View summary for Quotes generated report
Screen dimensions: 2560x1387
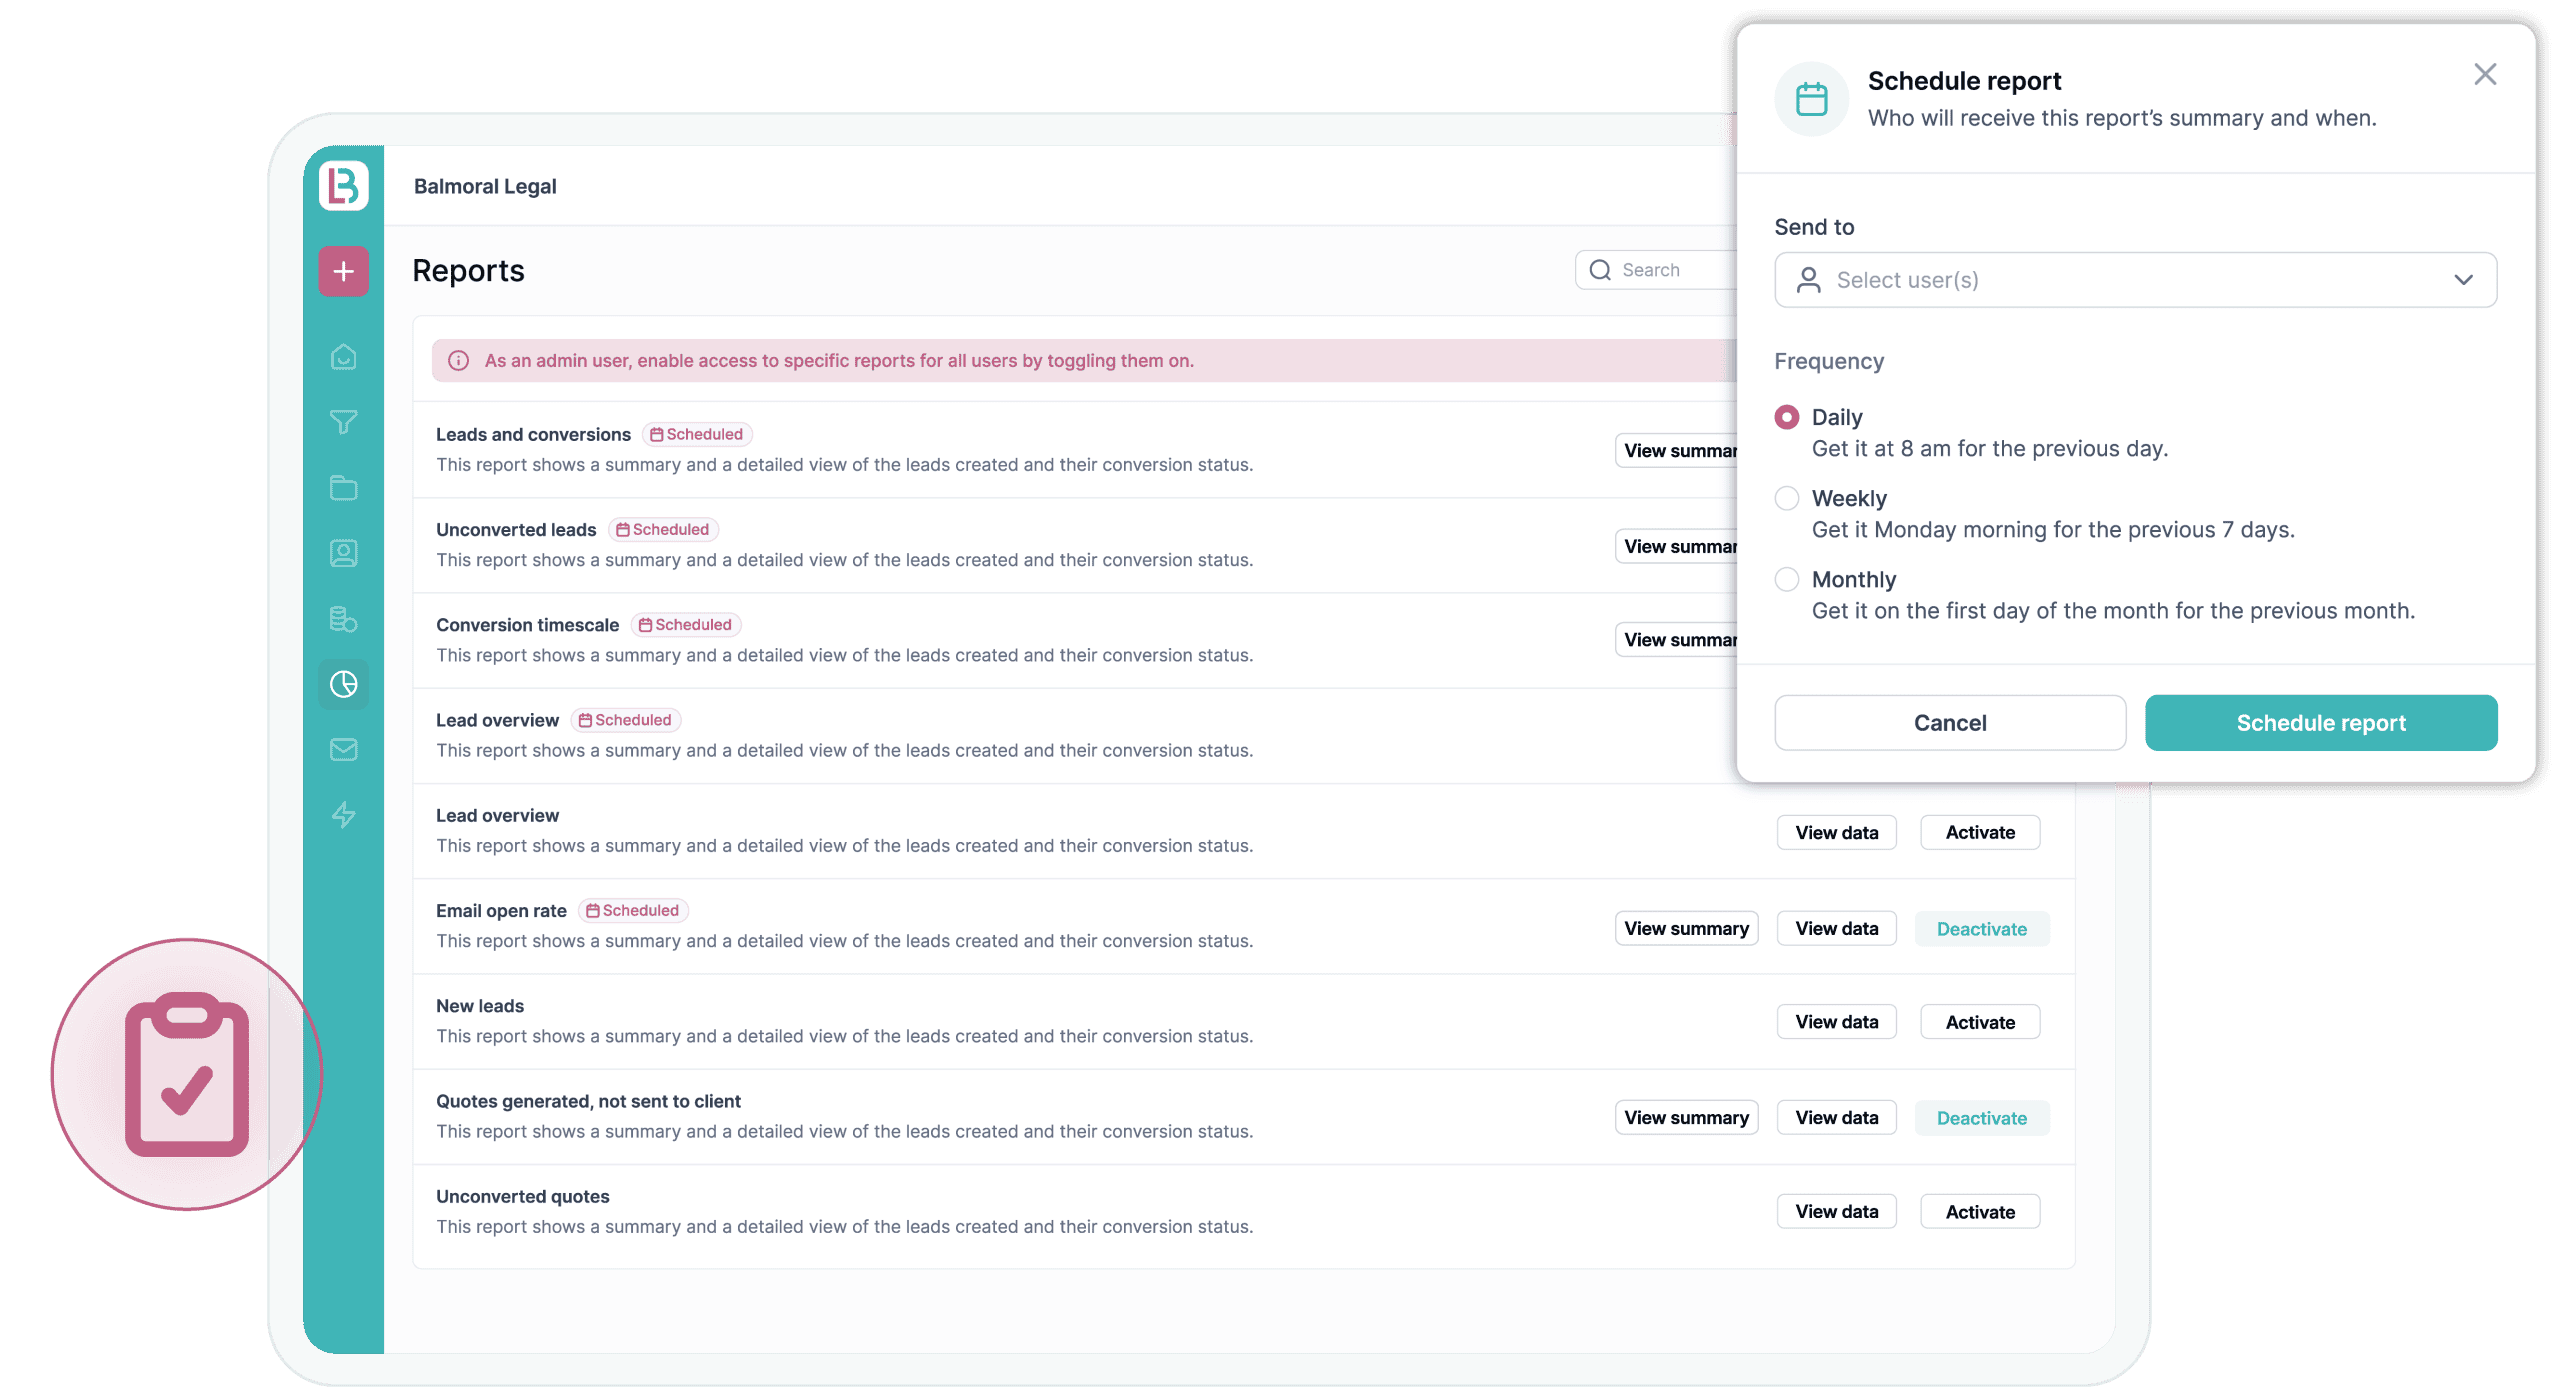coord(1685,1118)
